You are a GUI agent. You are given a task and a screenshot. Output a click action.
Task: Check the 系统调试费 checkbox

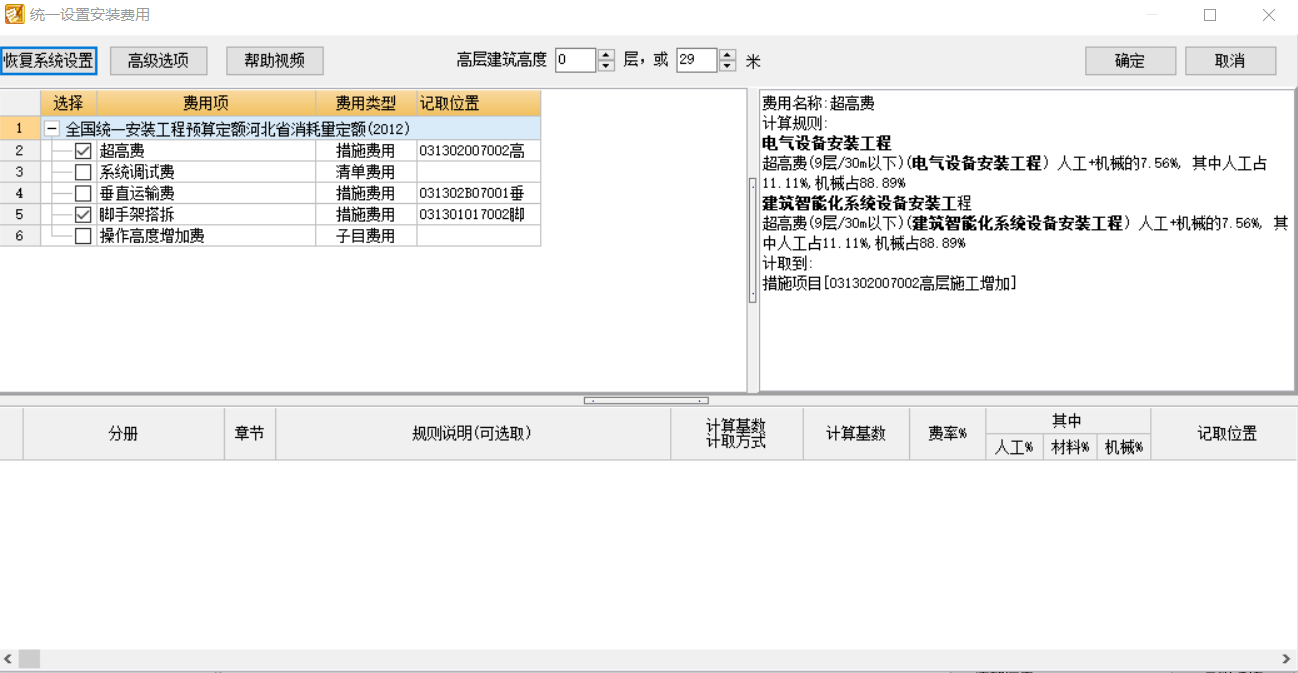coord(83,172)
